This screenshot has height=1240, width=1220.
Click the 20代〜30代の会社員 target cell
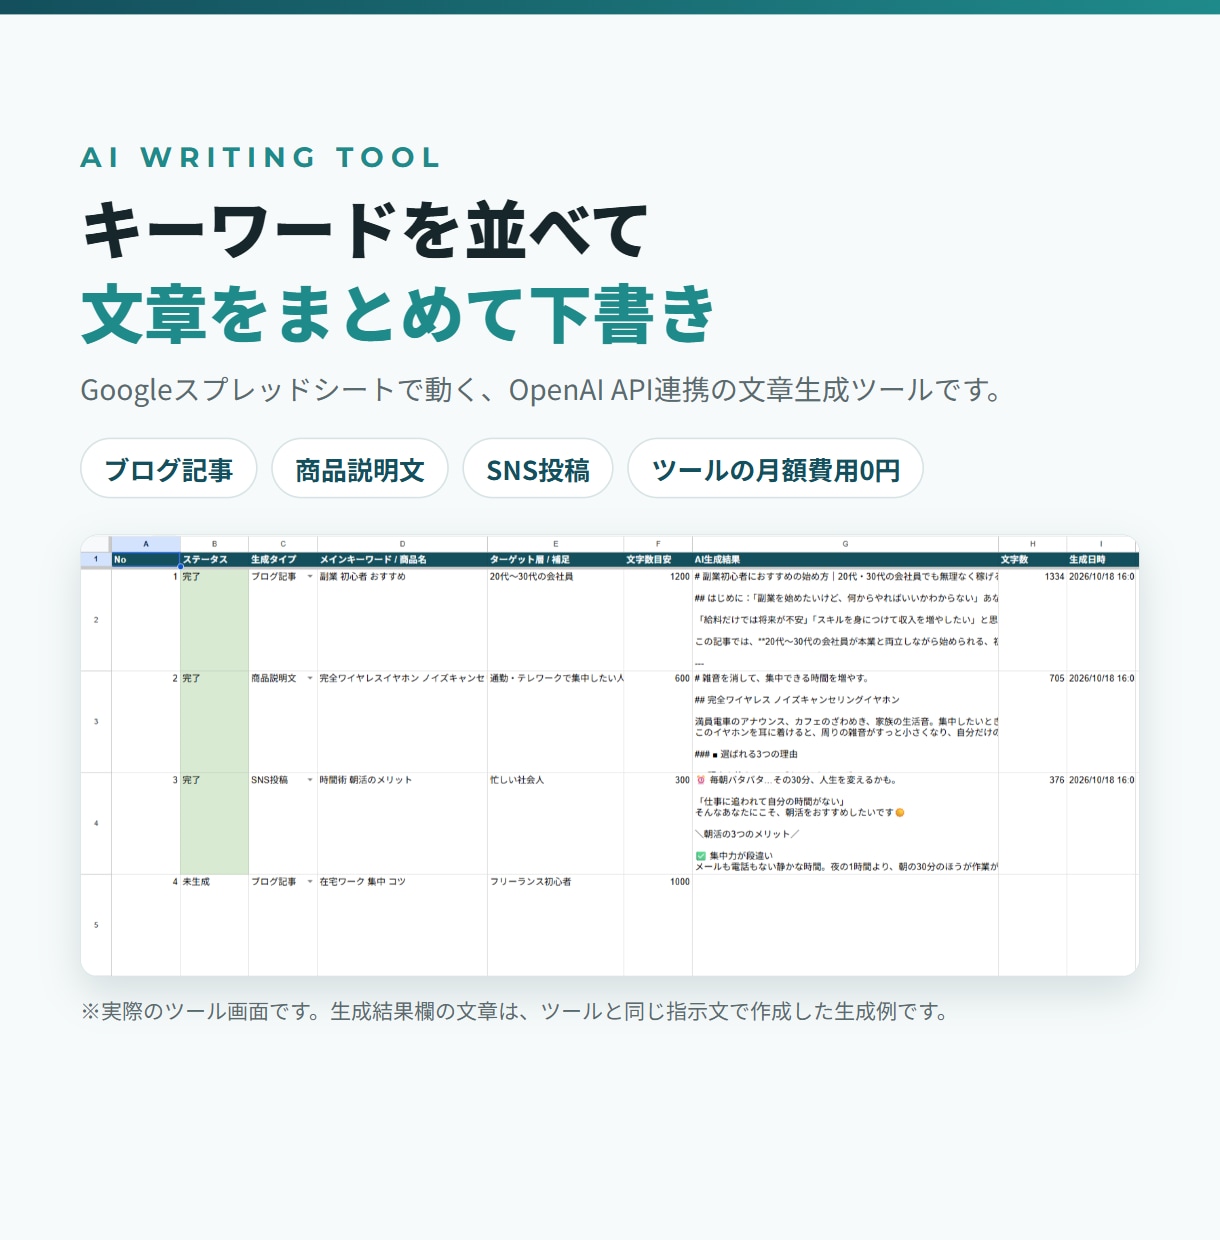556,620
